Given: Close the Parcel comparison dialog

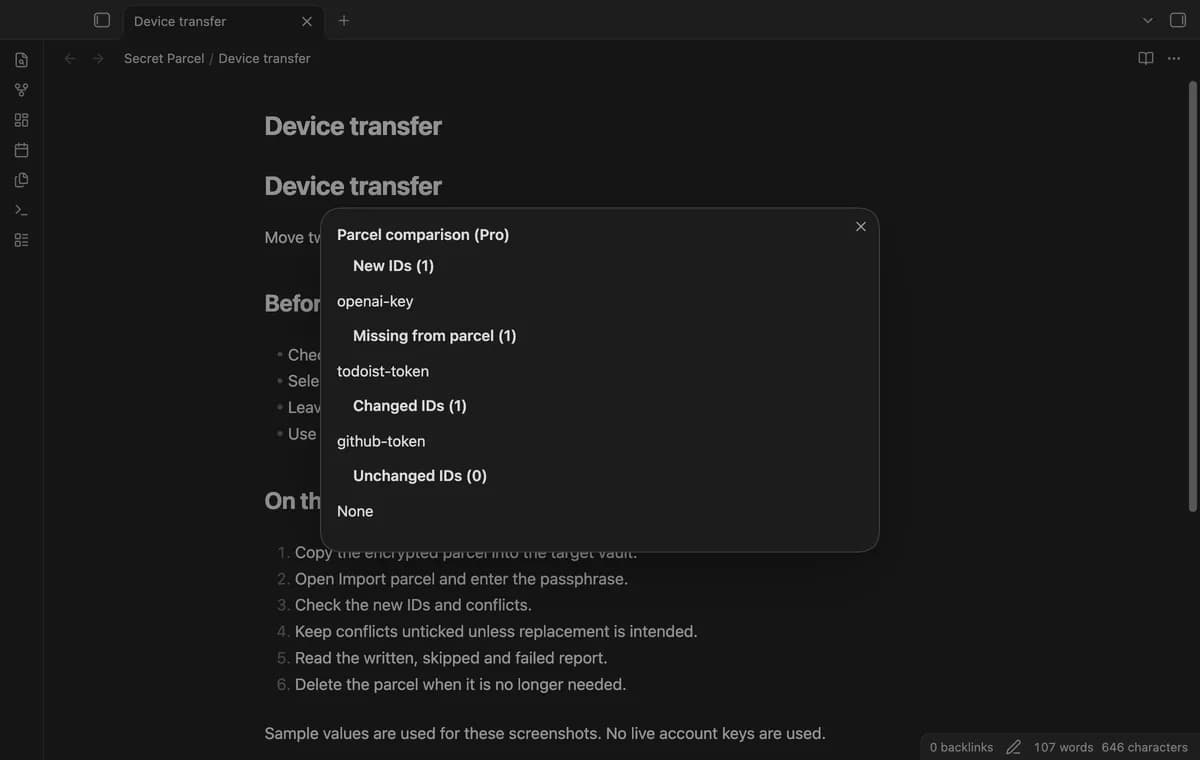Looking at the screenshot, I should tap(861, 226).
